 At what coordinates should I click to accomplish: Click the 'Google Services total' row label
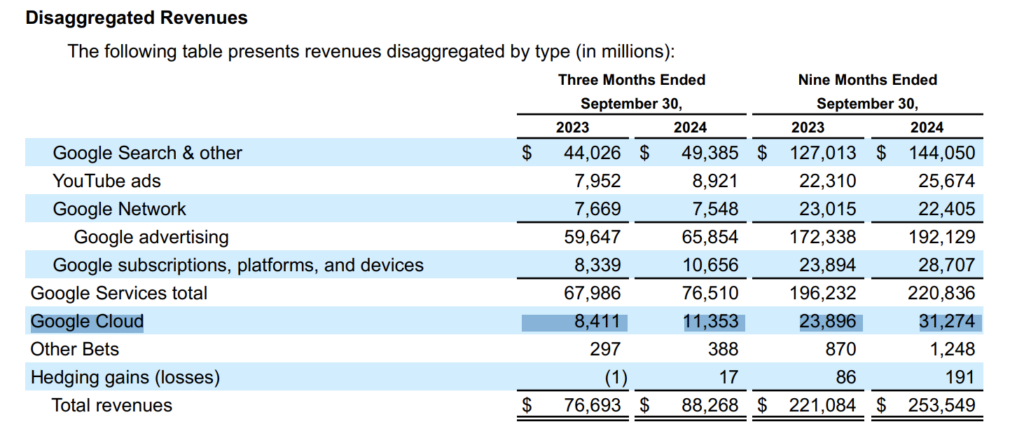(x=119, y=293)
